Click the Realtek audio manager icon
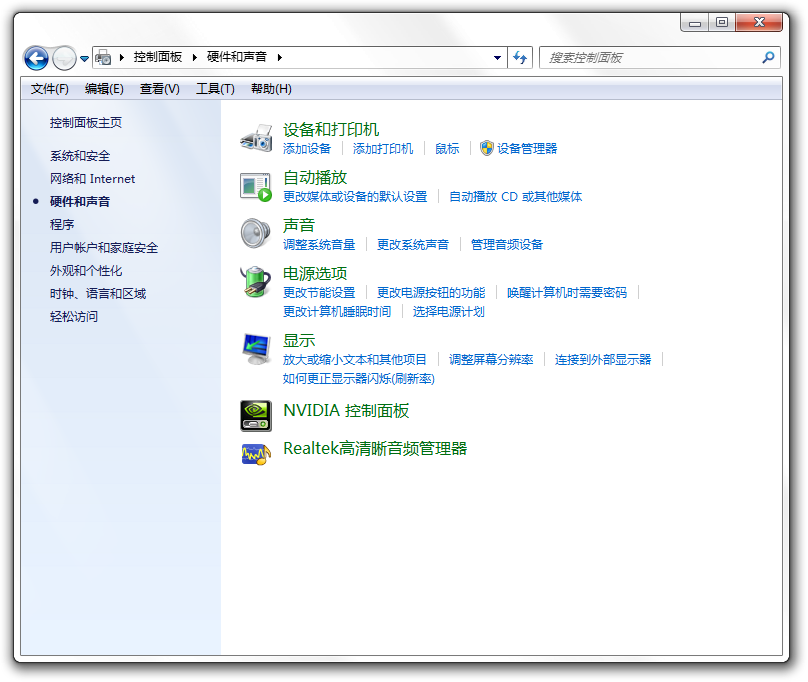 (256, 453)
